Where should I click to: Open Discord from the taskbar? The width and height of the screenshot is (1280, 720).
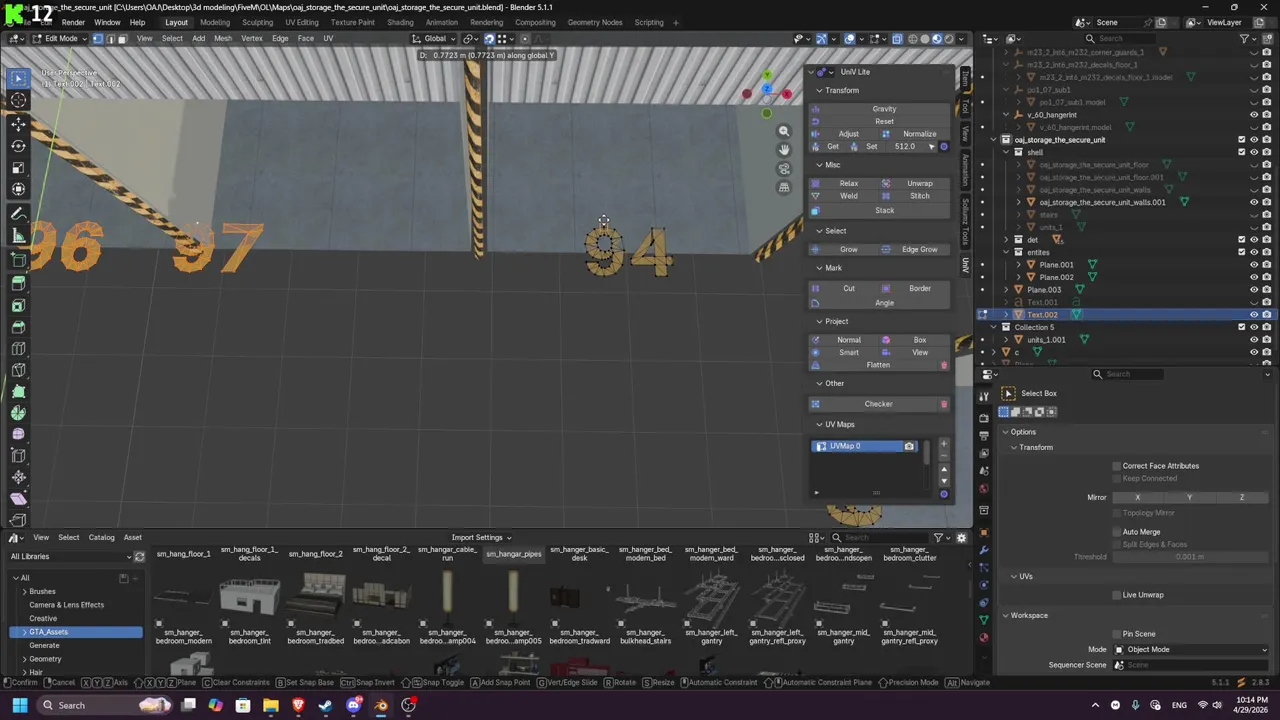[353, 705]
